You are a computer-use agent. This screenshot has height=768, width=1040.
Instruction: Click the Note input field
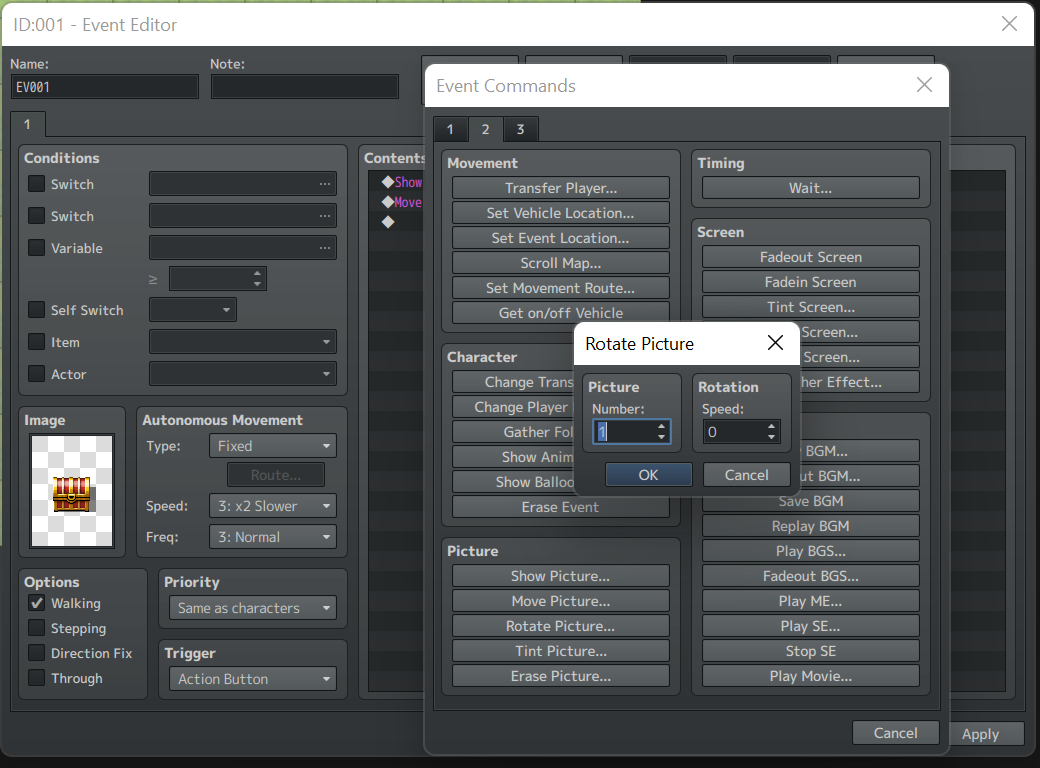[304, 86]
